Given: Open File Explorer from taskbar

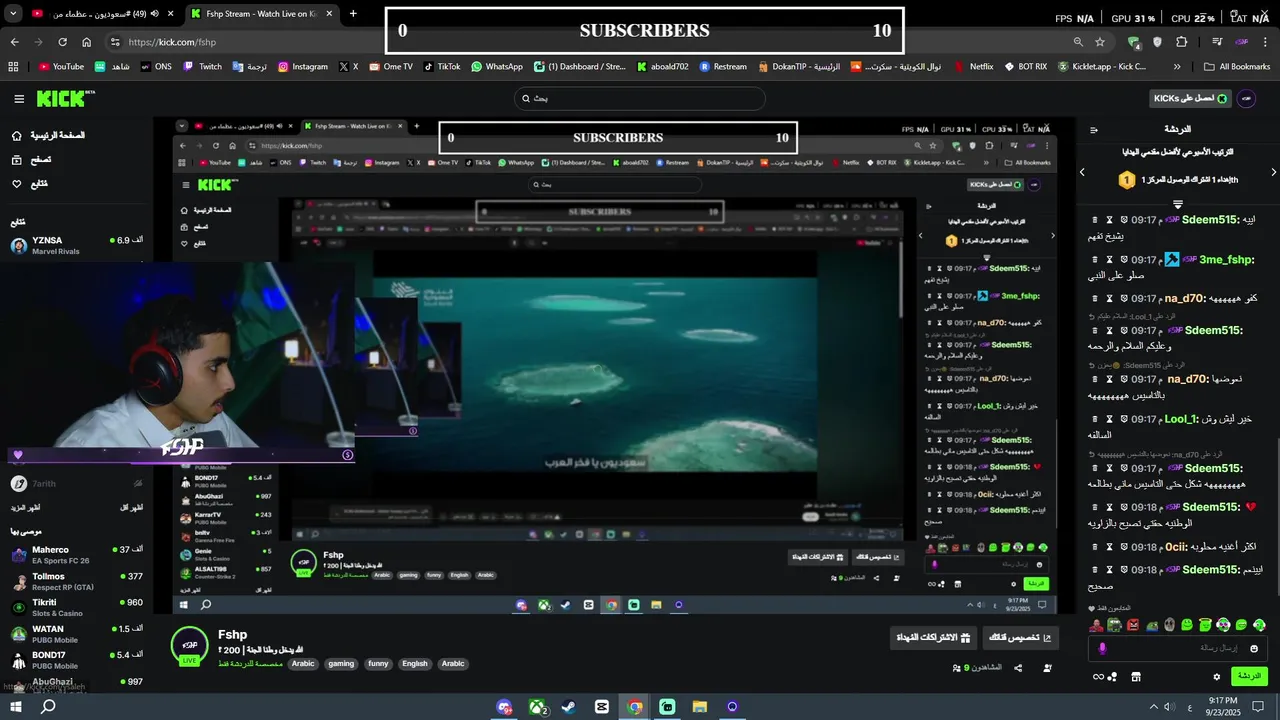Looking at the screenshot, I should 700,707.
